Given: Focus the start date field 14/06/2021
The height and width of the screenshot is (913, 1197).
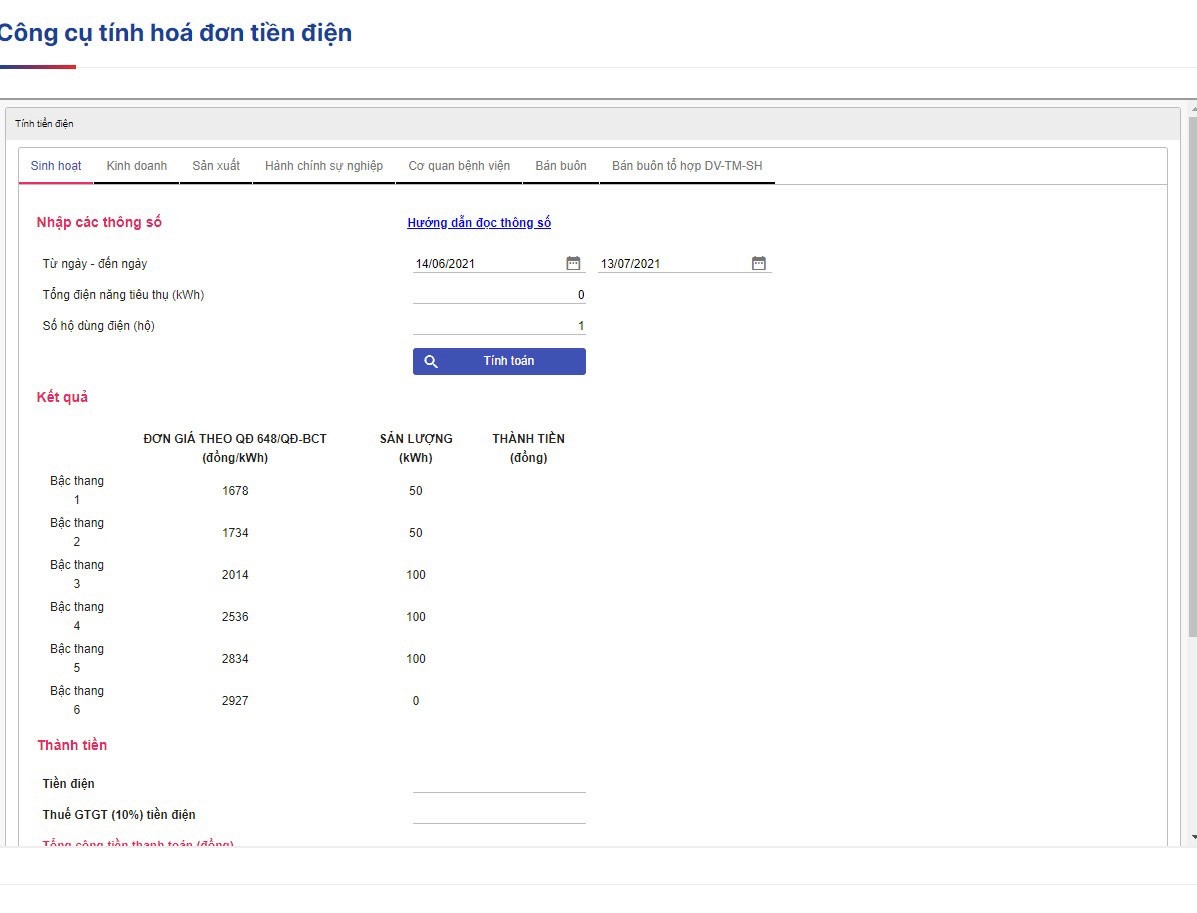Looking at the screenshot, I should [485, 264].
